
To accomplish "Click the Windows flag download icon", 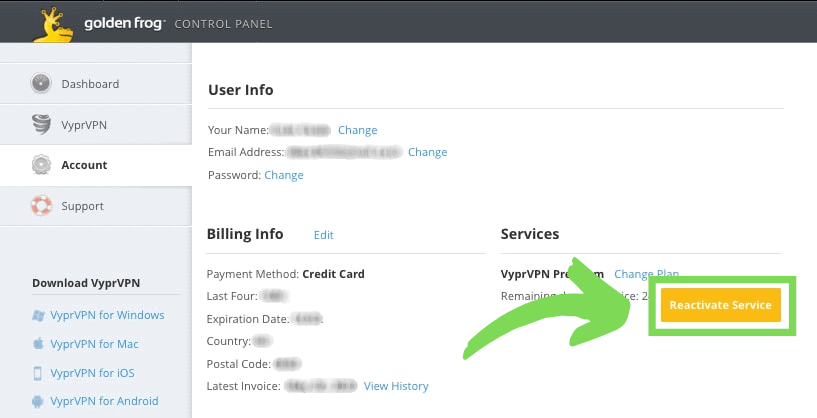I will (38, 315).
